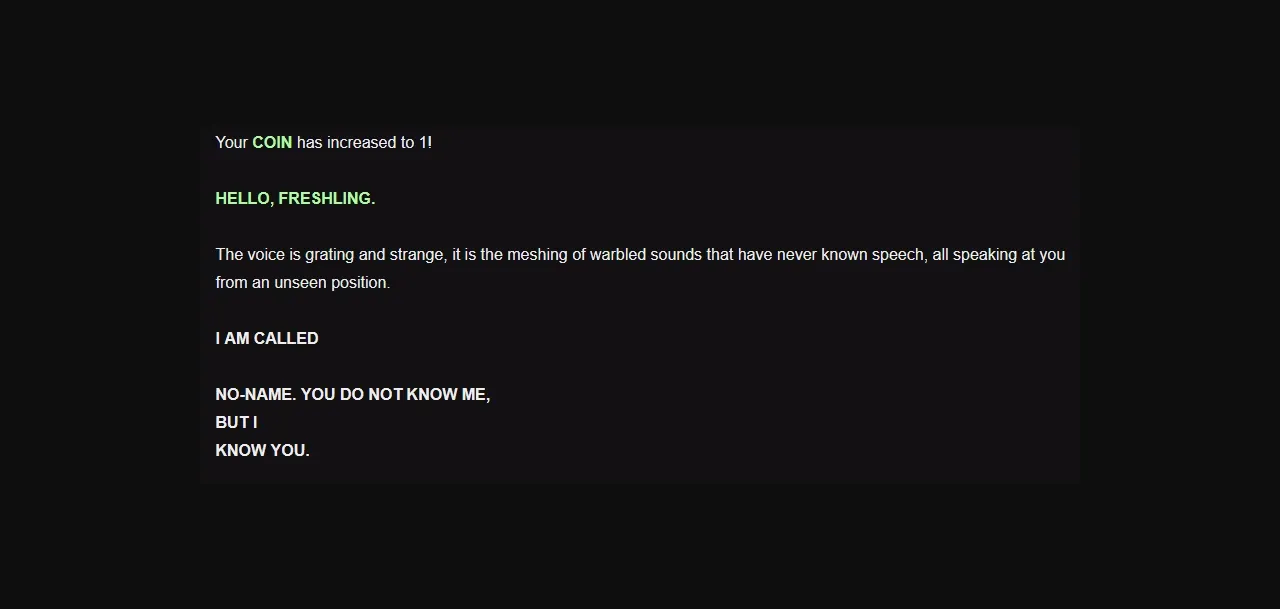The height and width of the screenshot is (609, 1280).
Task: Click the word "unseen" in the narration
Action: coord(299,282)
